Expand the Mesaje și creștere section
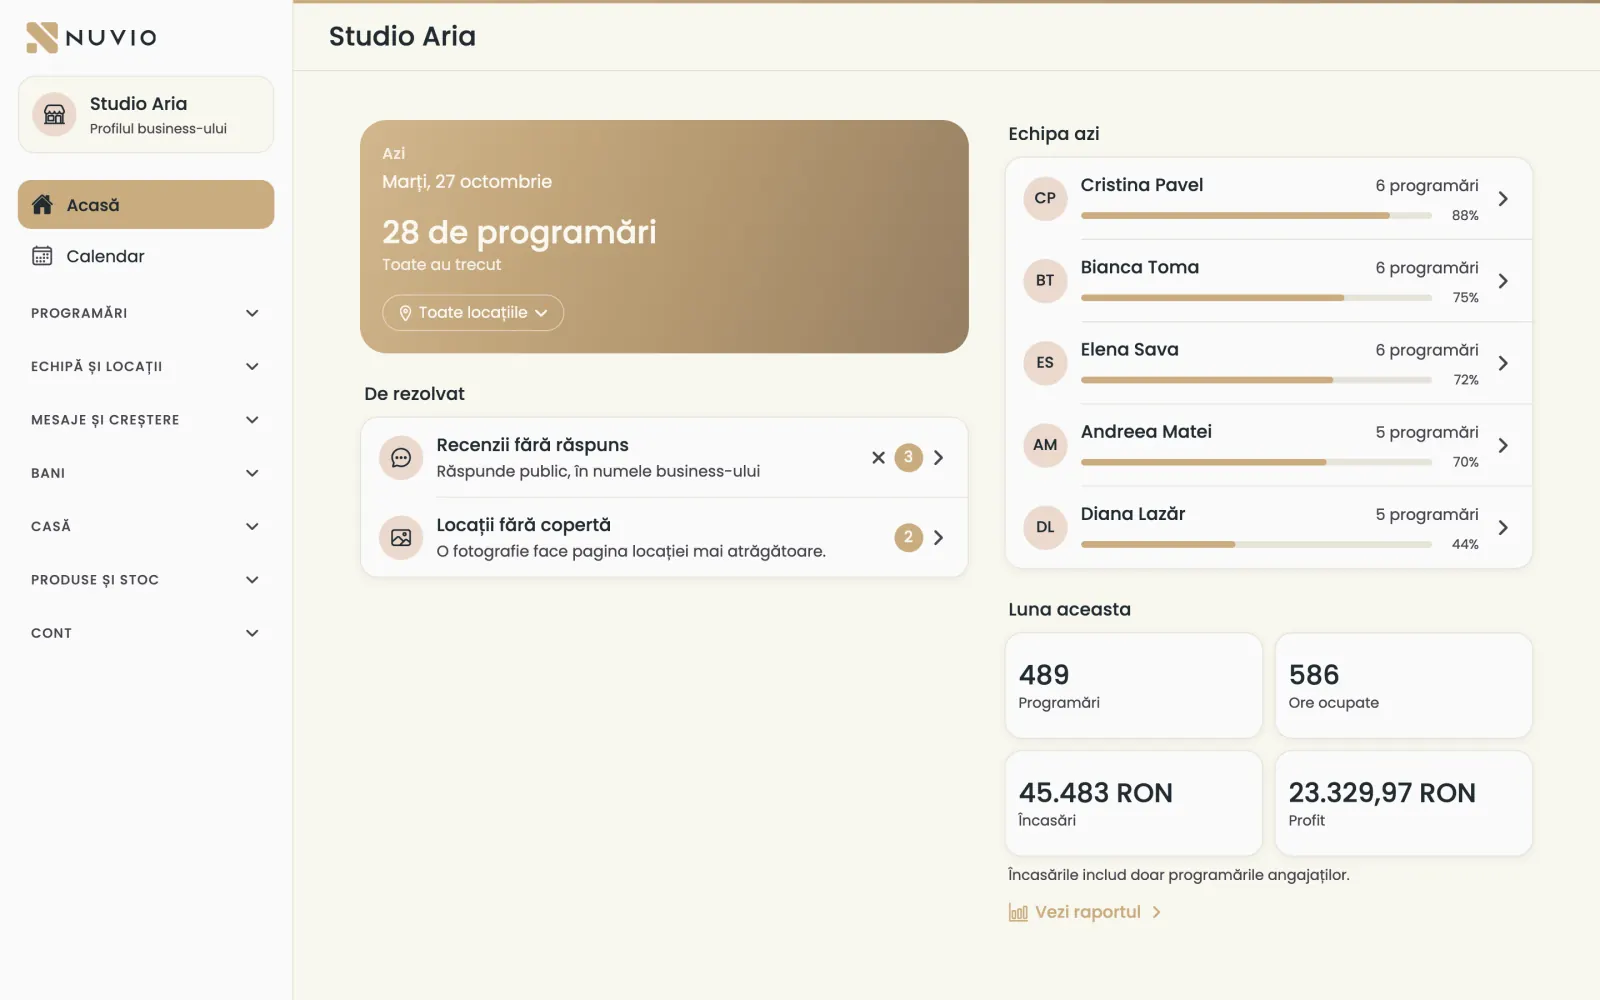Image resolution: width=1600 pixels, height=1000 pixels. point(146,420)
